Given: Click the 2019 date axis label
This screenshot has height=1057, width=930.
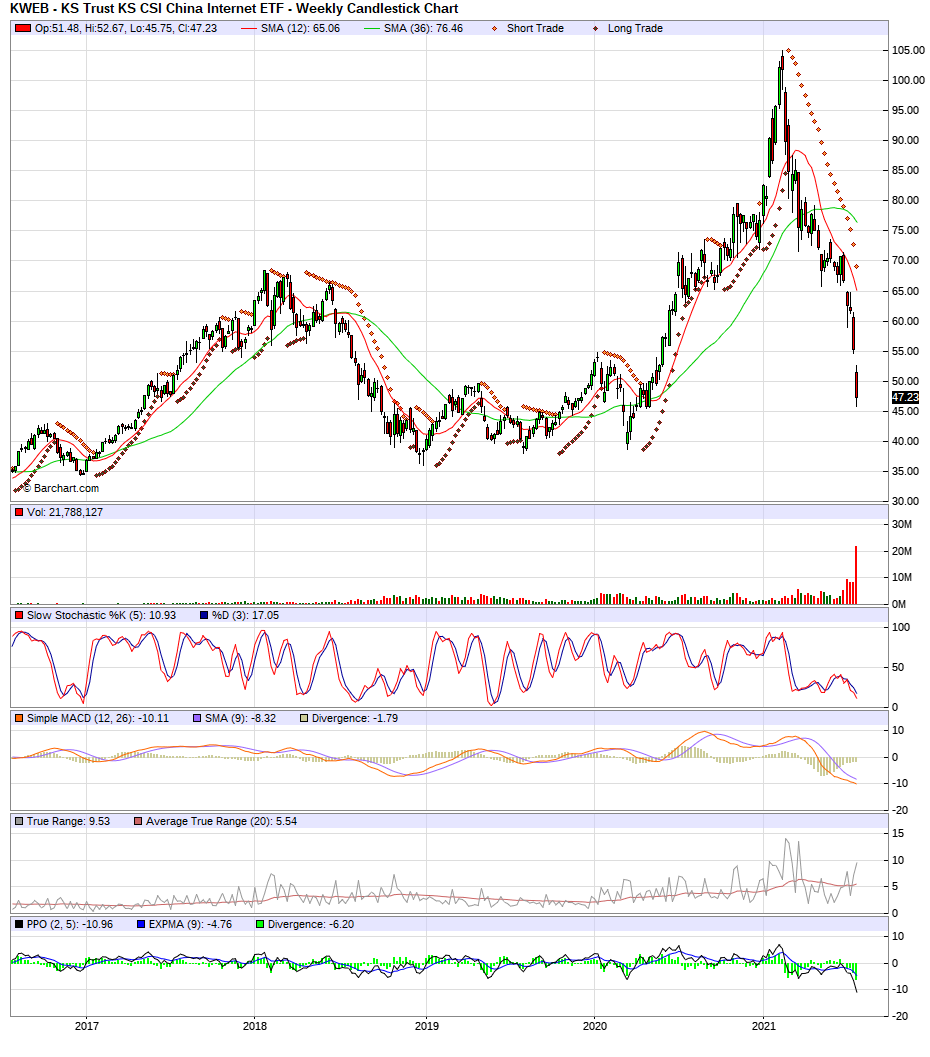Looking at the screenshot, I should click(x=426, y=1026).
